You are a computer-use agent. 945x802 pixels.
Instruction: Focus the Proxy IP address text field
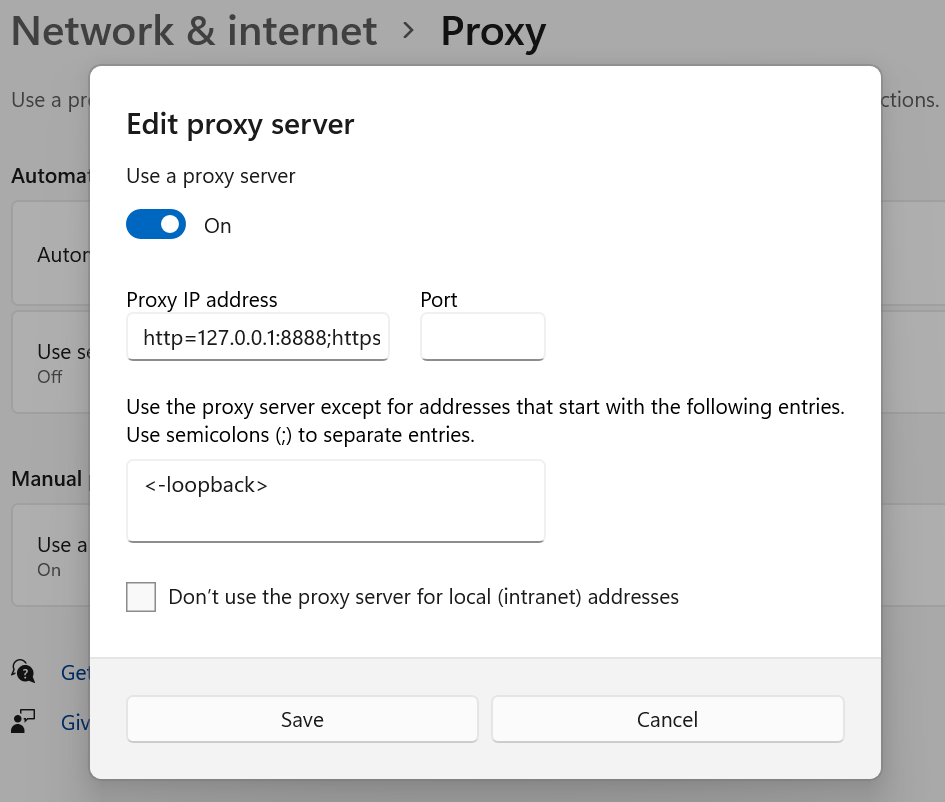pyautogui.click(x=258, y=338)
